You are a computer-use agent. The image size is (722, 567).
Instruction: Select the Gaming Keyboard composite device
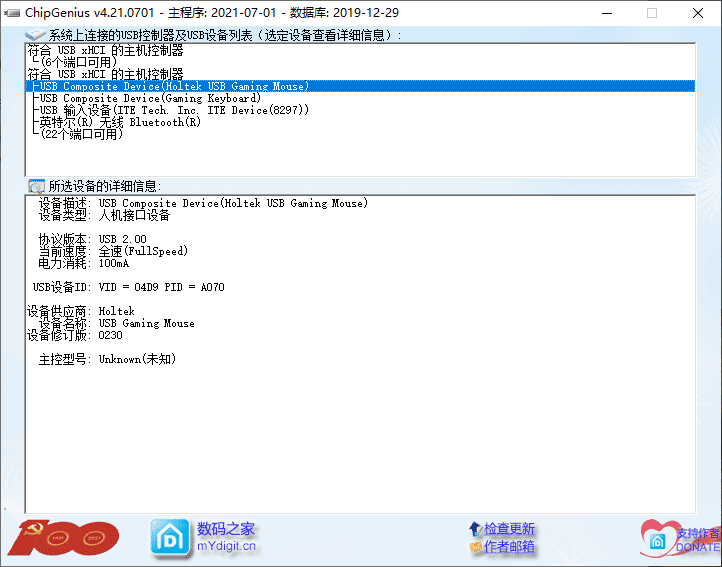(150, 98)
